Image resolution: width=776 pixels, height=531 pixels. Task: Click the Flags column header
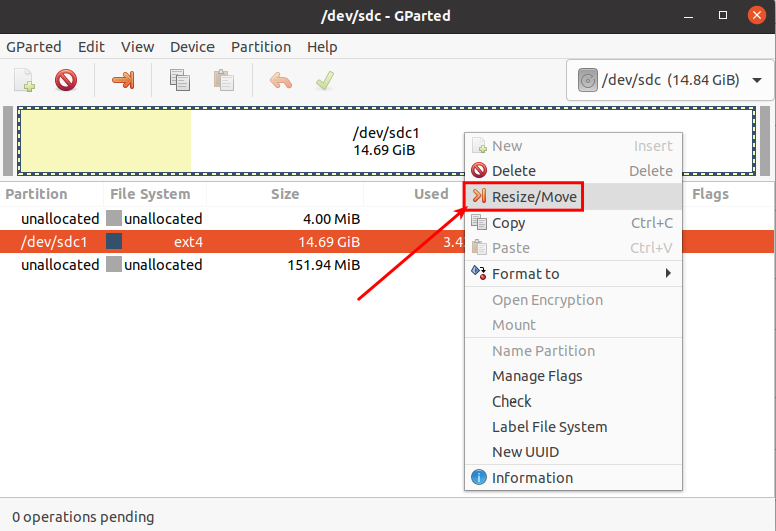710,194
